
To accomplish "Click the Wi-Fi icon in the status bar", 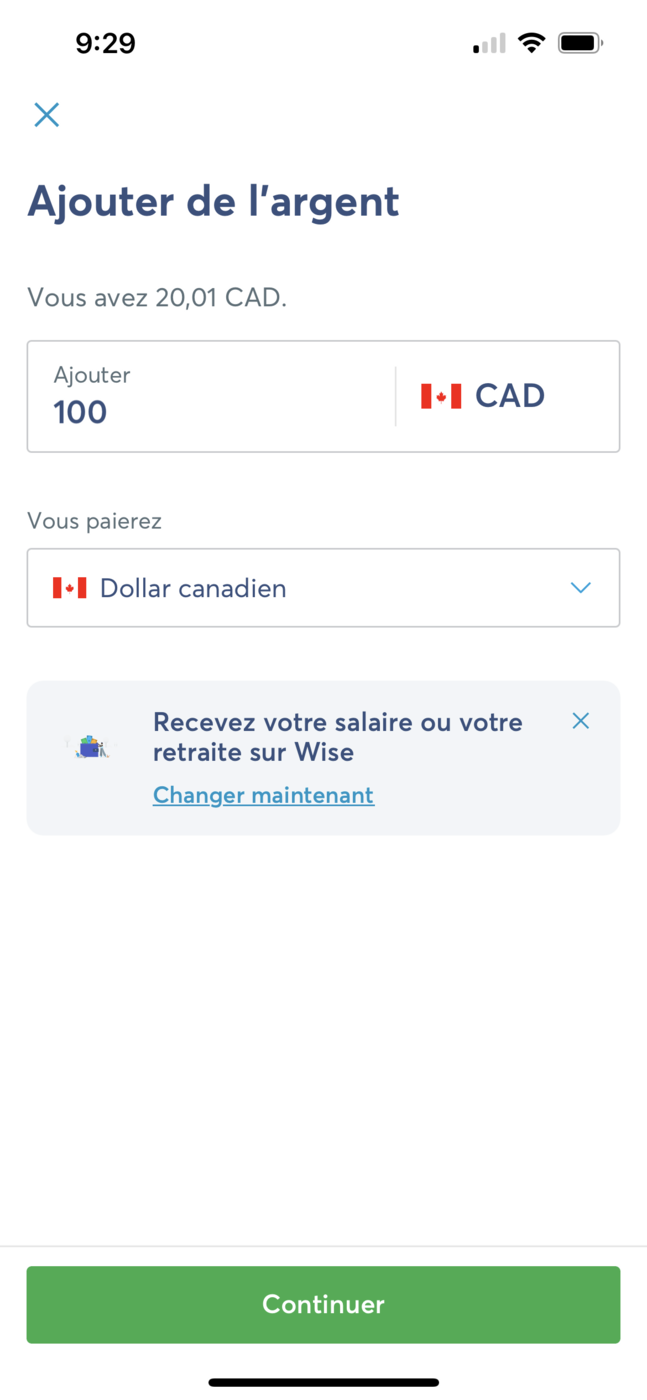I will [x=532, y=42].
